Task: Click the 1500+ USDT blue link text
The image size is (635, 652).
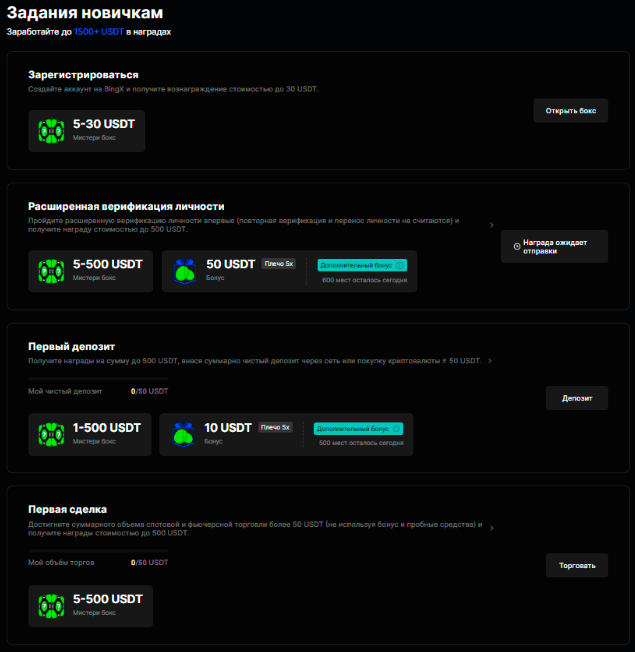Action: pos(99,32)
